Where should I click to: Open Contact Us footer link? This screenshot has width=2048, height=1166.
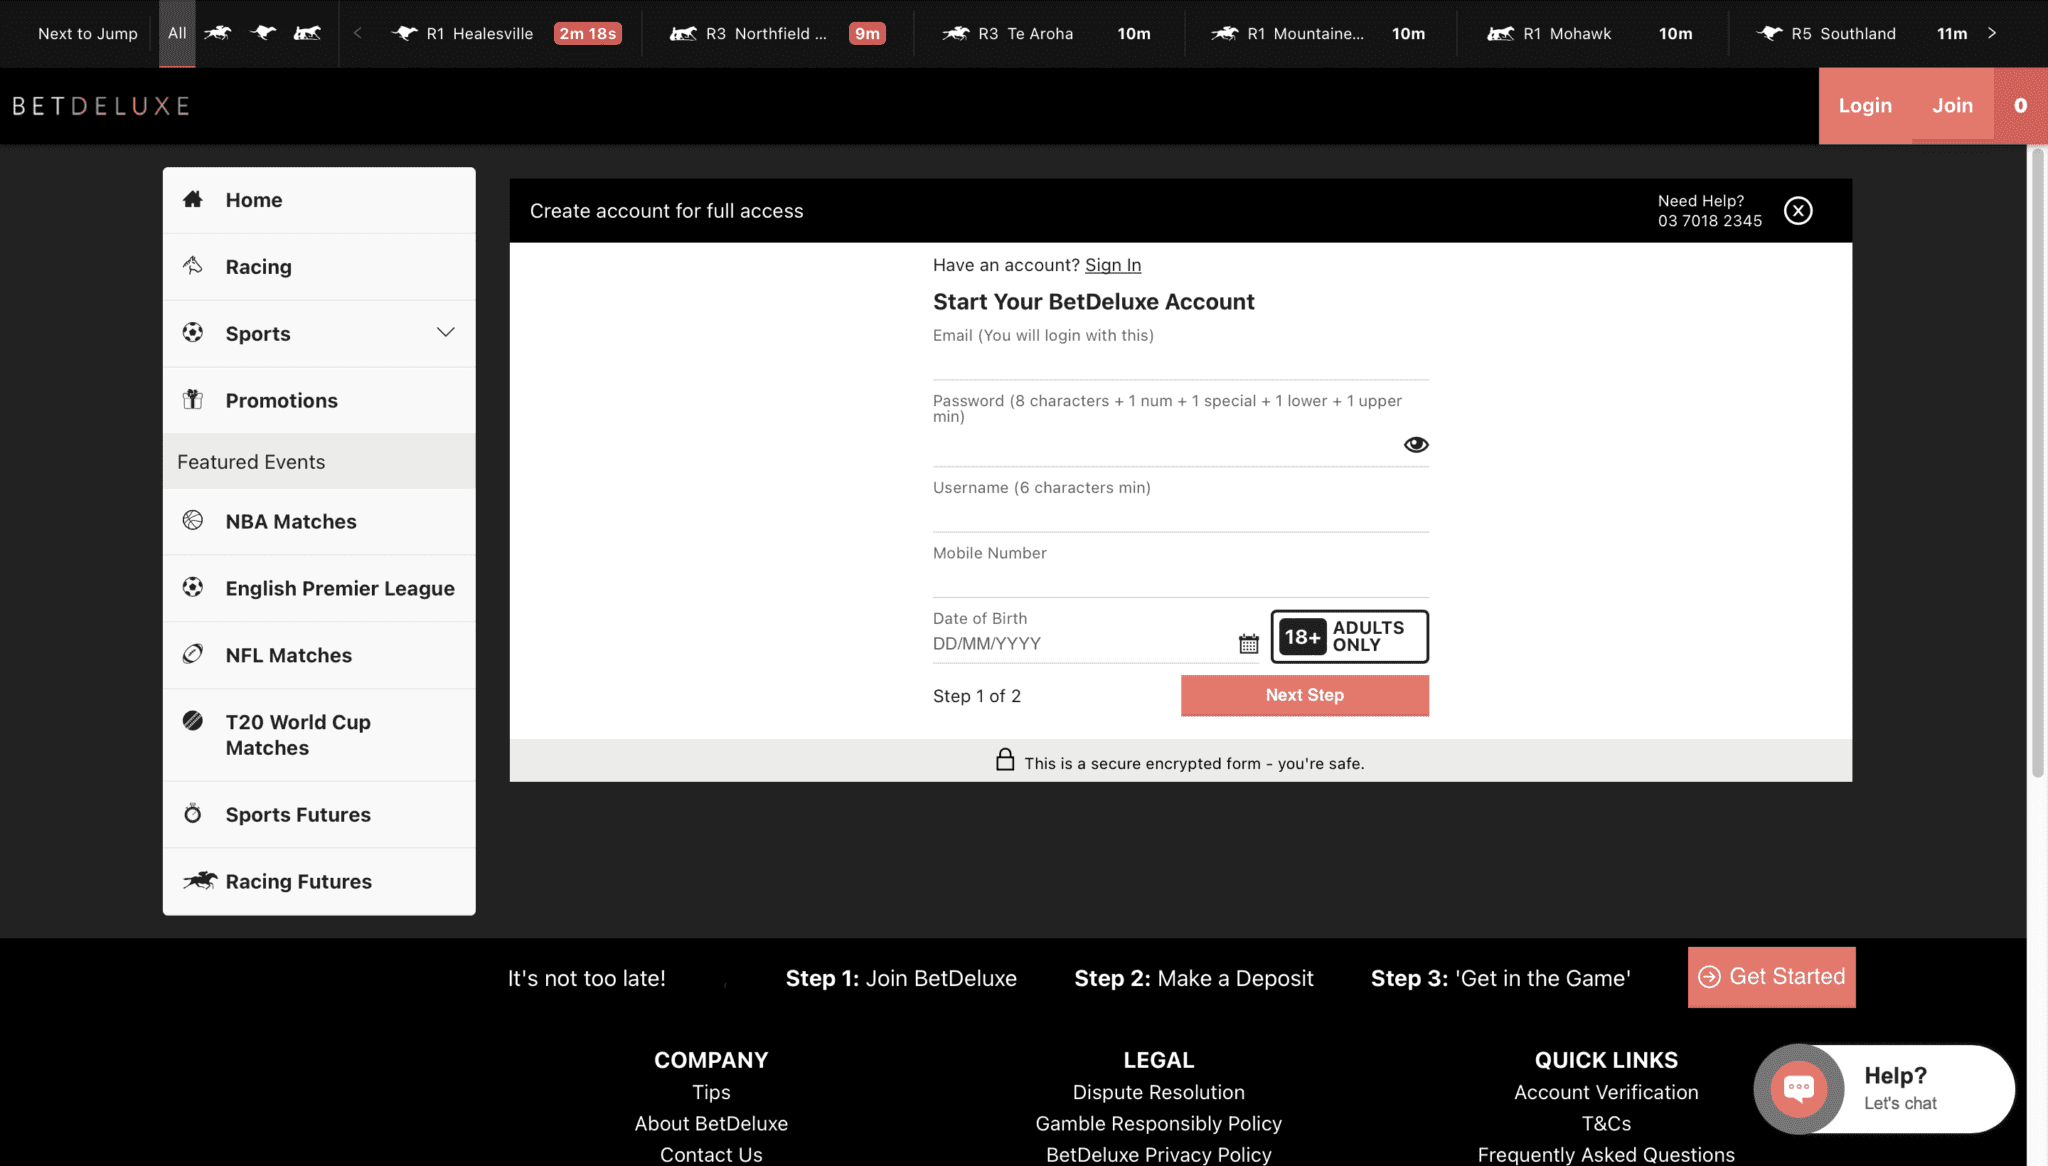[711, 1155]
